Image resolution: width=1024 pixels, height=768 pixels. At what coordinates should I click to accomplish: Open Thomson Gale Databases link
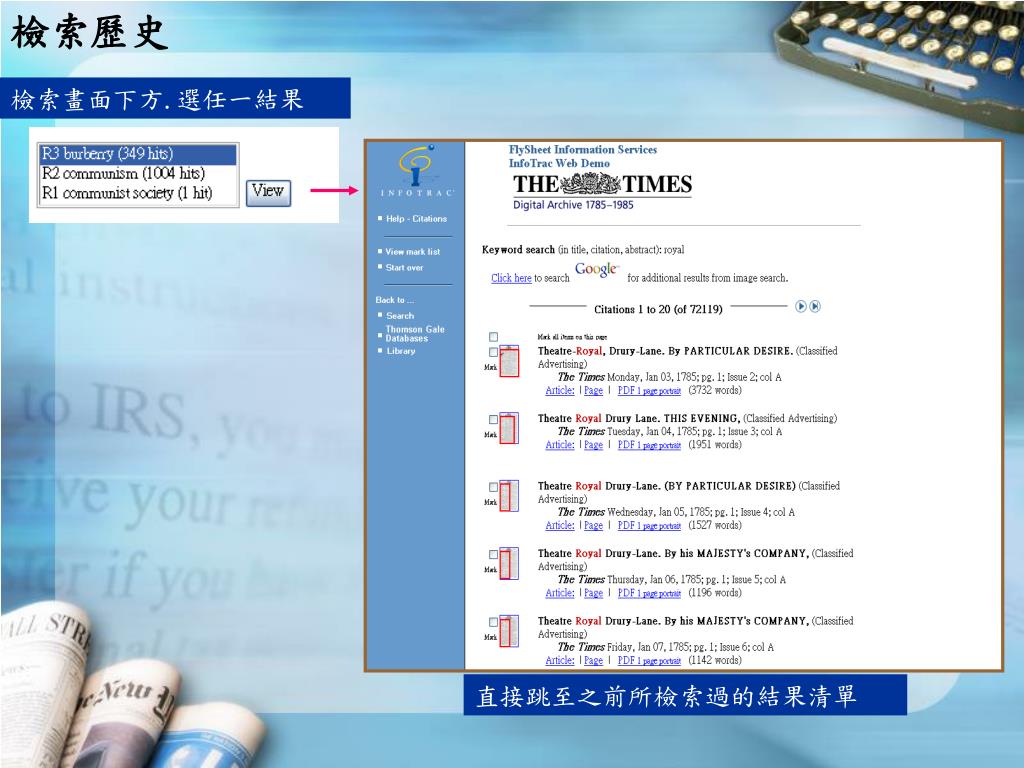pos(415,334)
